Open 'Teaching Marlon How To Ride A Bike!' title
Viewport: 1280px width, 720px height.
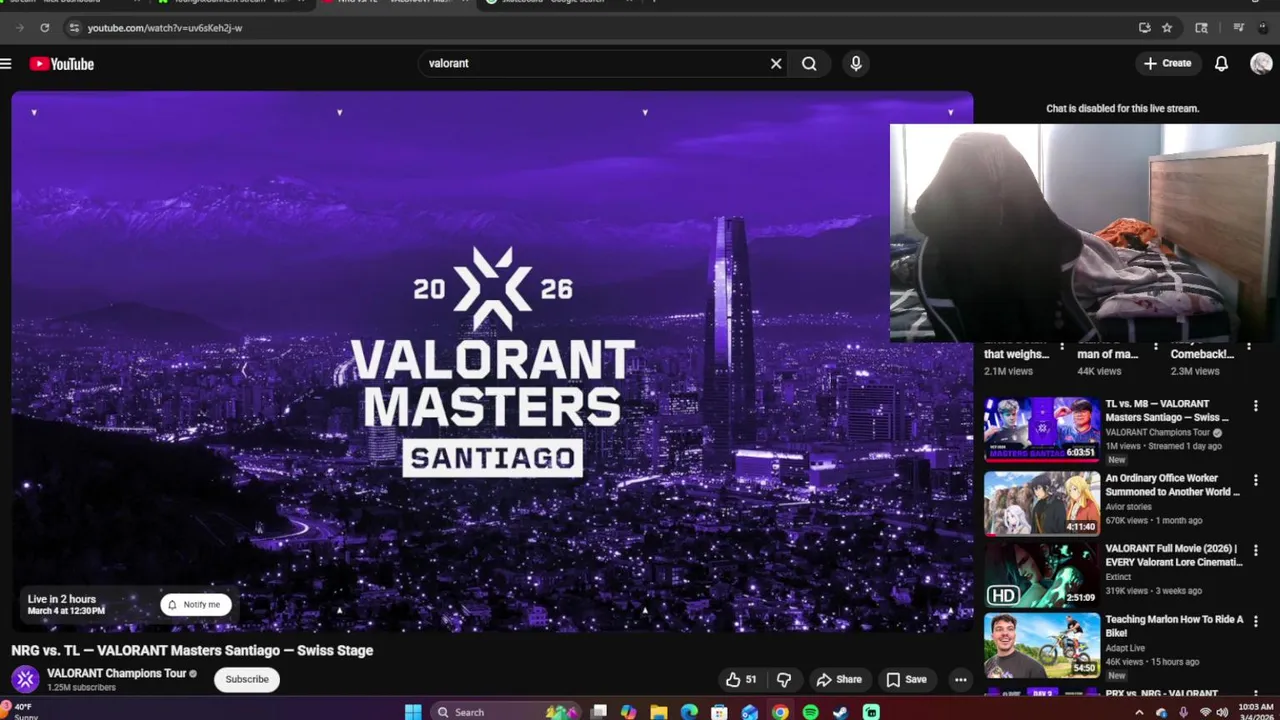tap(1174, 626)
